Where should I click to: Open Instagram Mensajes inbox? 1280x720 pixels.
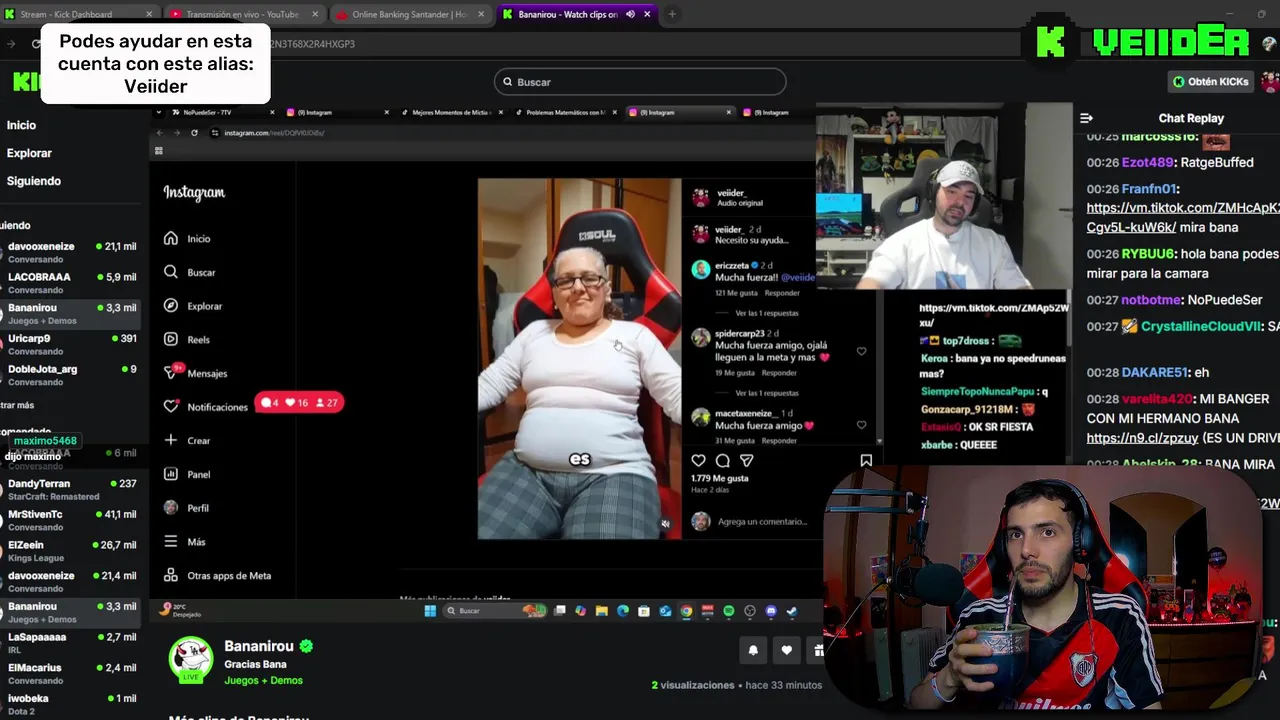pyautogui.click(x=195, y=373)
